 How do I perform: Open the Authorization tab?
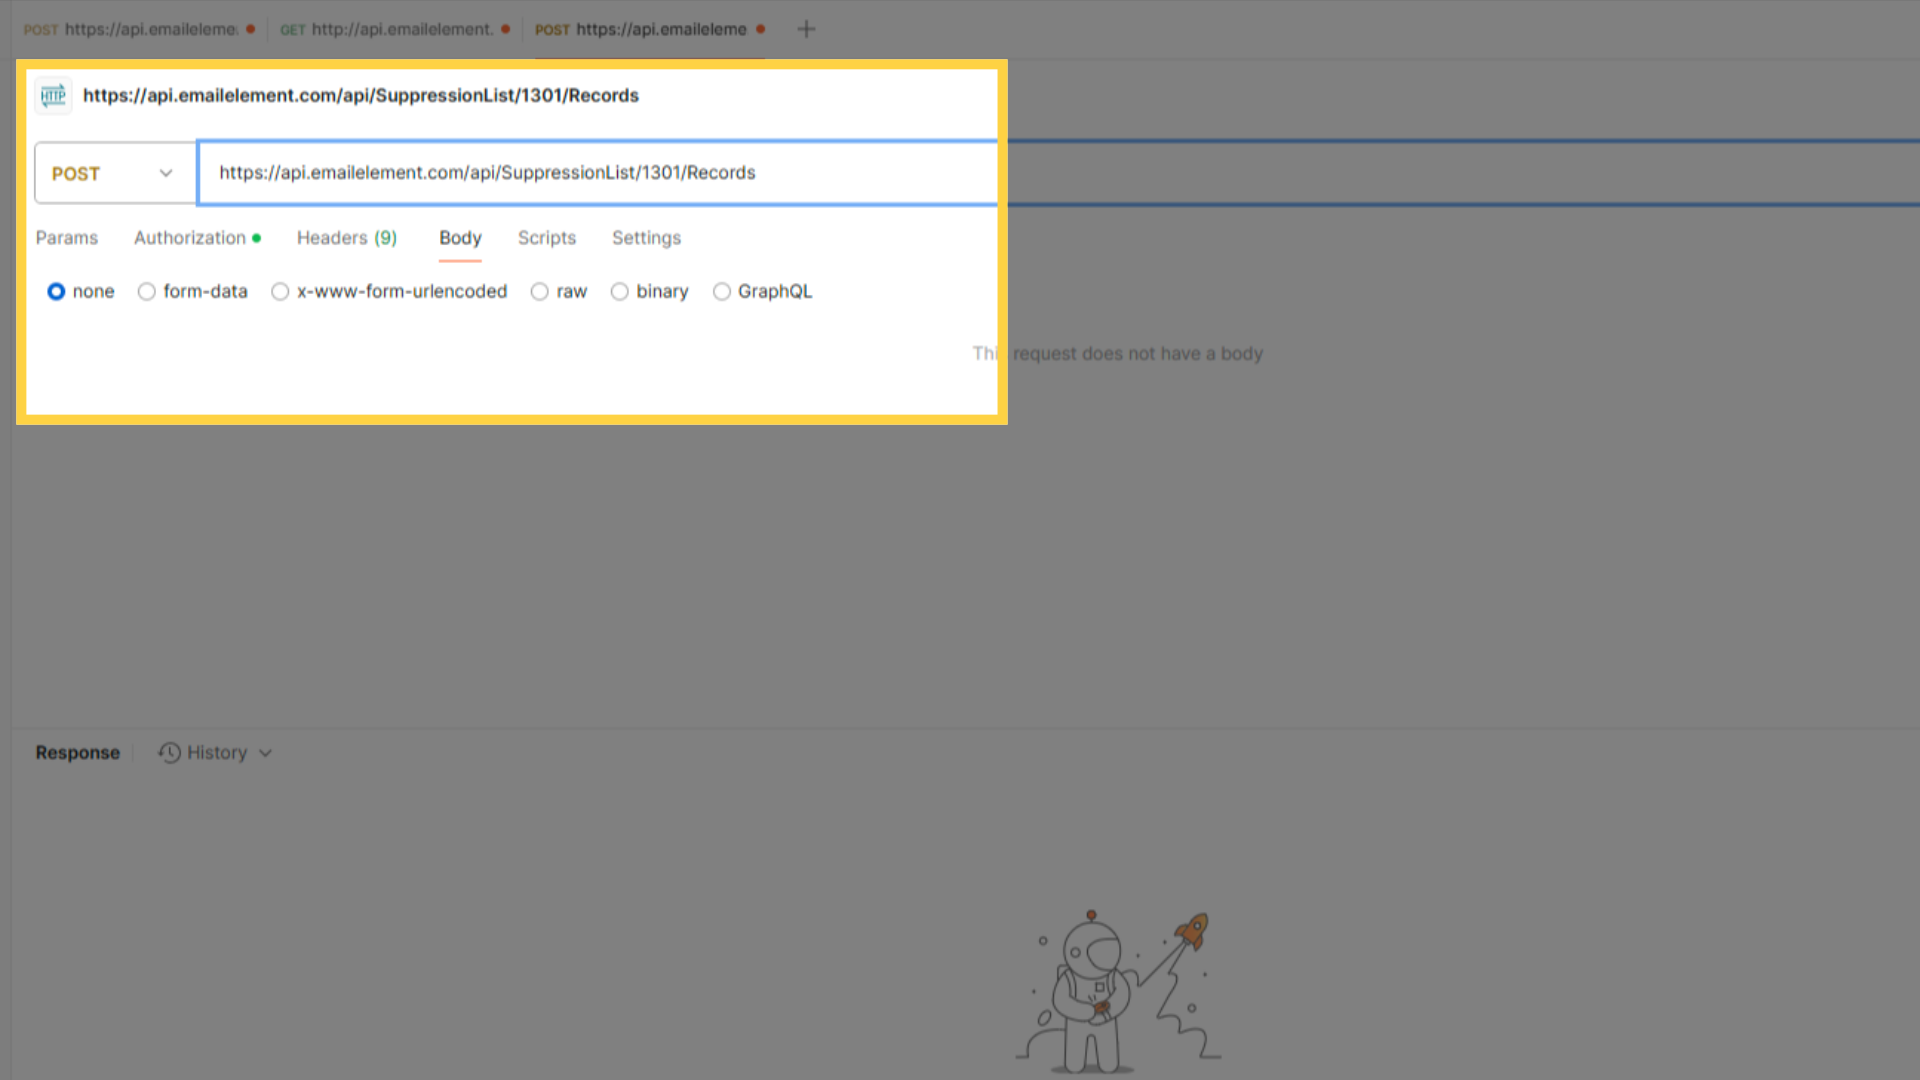pos(197,238)
